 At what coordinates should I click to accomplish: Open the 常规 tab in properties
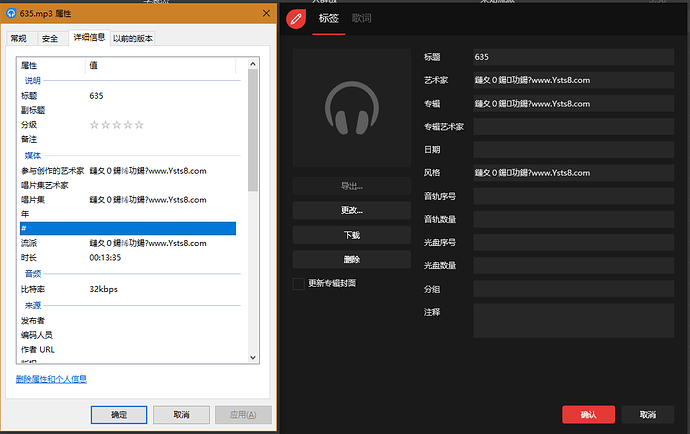(19, 39)
